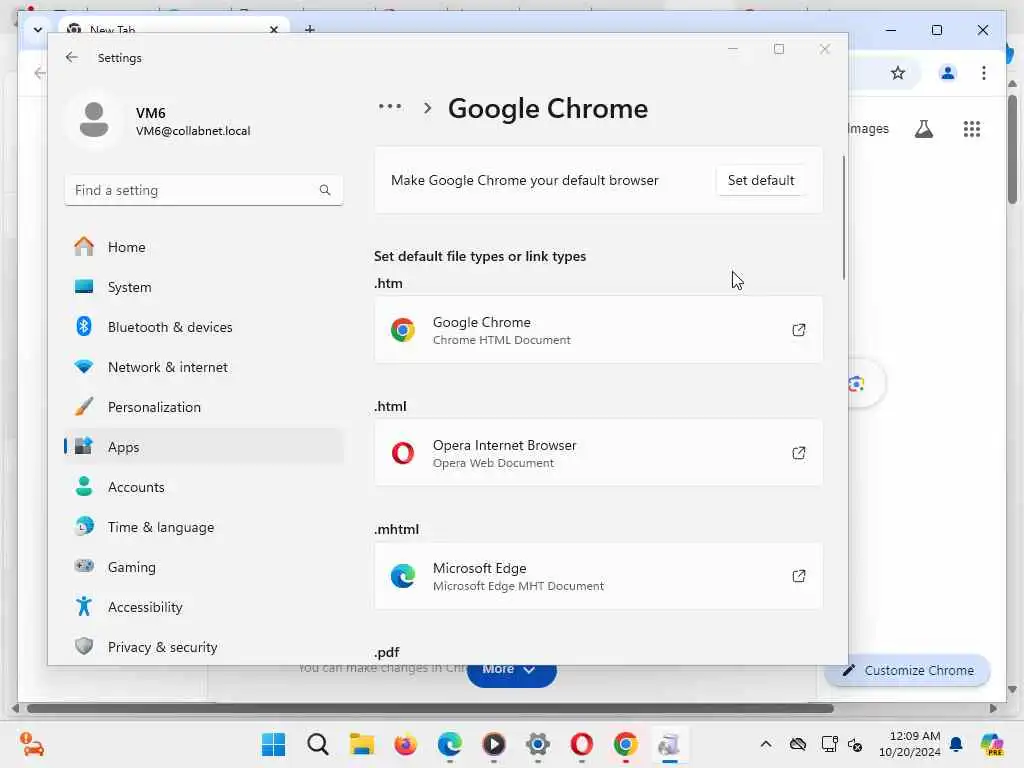Open clock showing 12:09 AM
The height and width of the screenshot is (768, 1024).
910,744
